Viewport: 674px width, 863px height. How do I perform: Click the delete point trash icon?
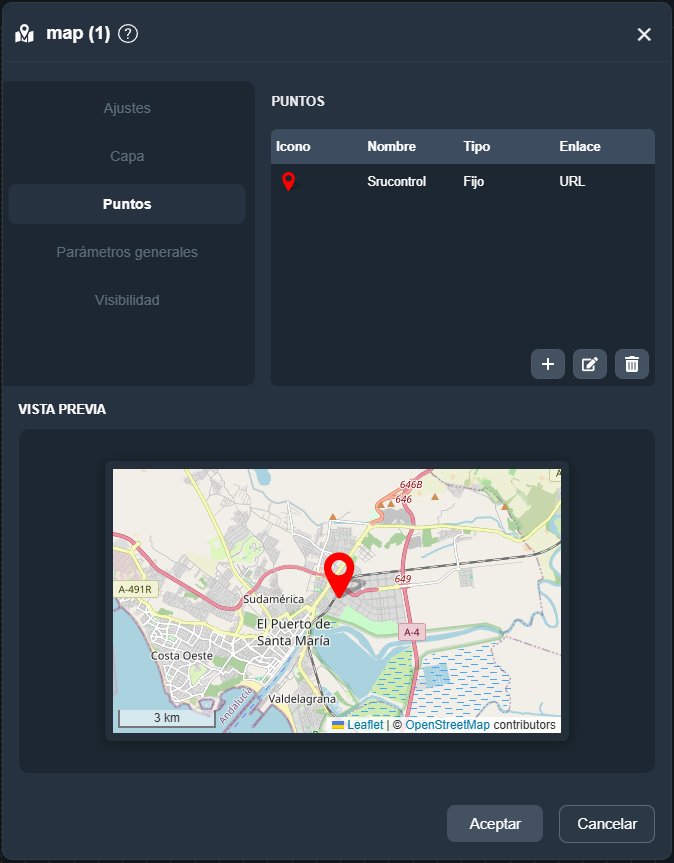[632, 364]
